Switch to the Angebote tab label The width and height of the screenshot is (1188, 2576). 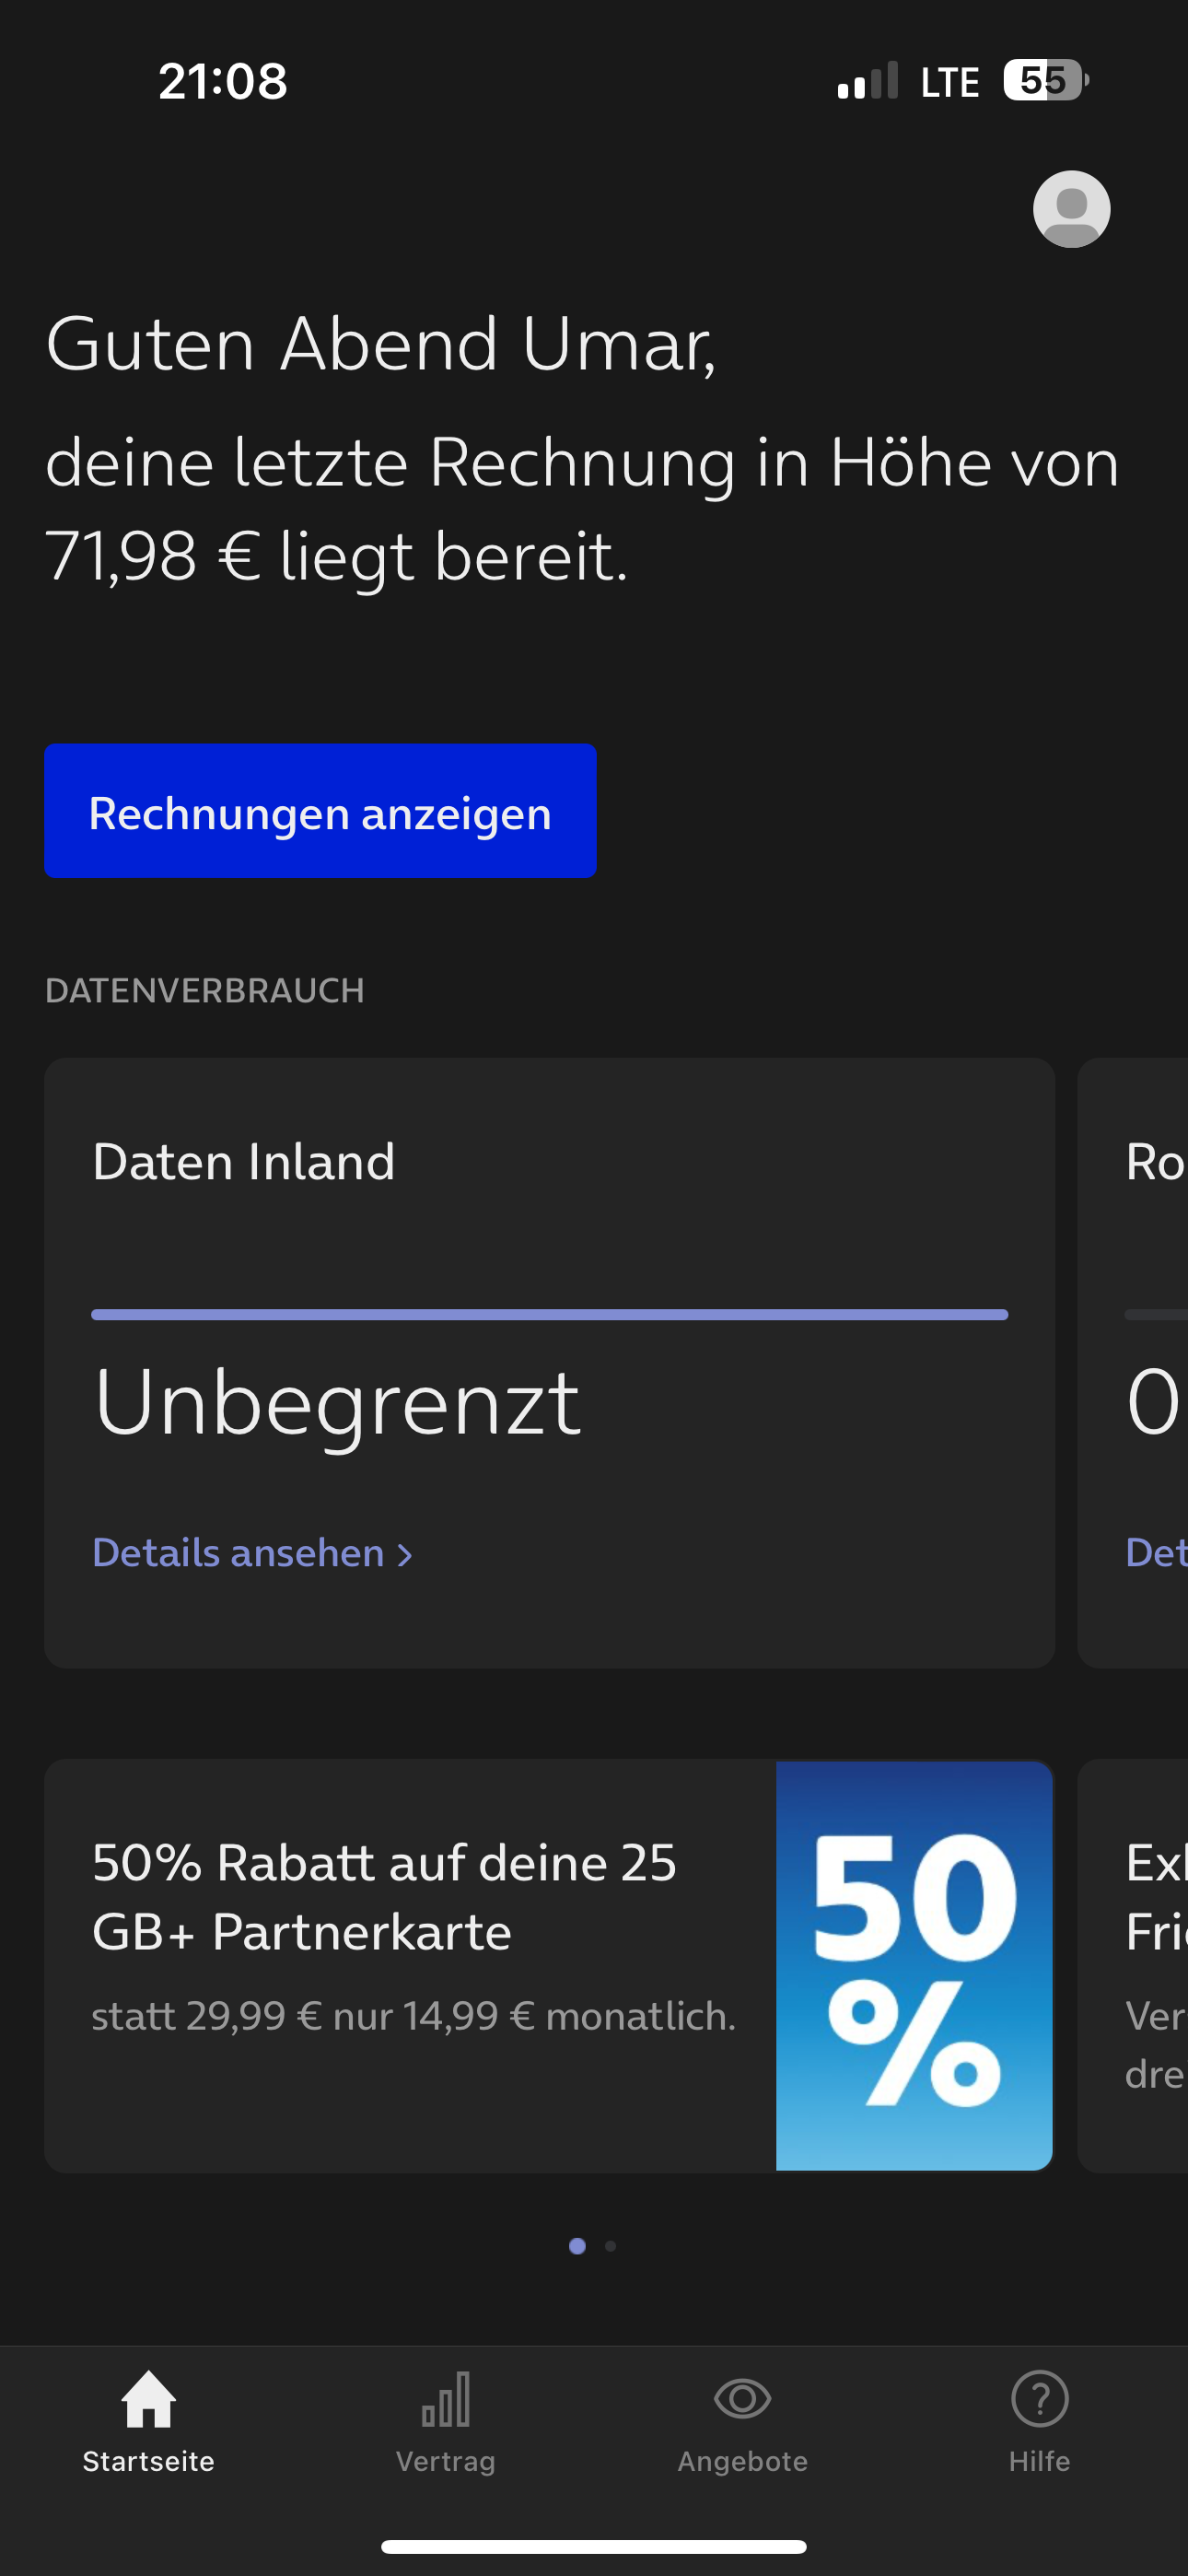point(742,2461)
